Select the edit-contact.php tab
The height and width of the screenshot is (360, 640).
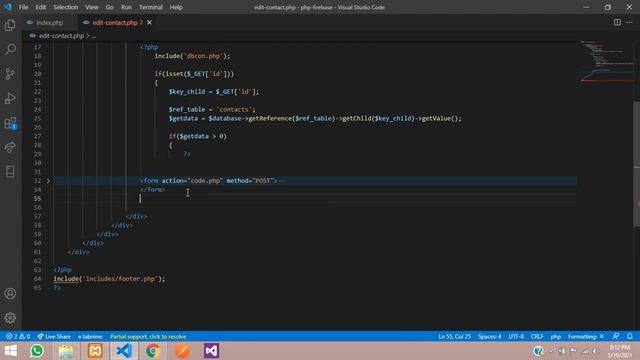(115, 22)
